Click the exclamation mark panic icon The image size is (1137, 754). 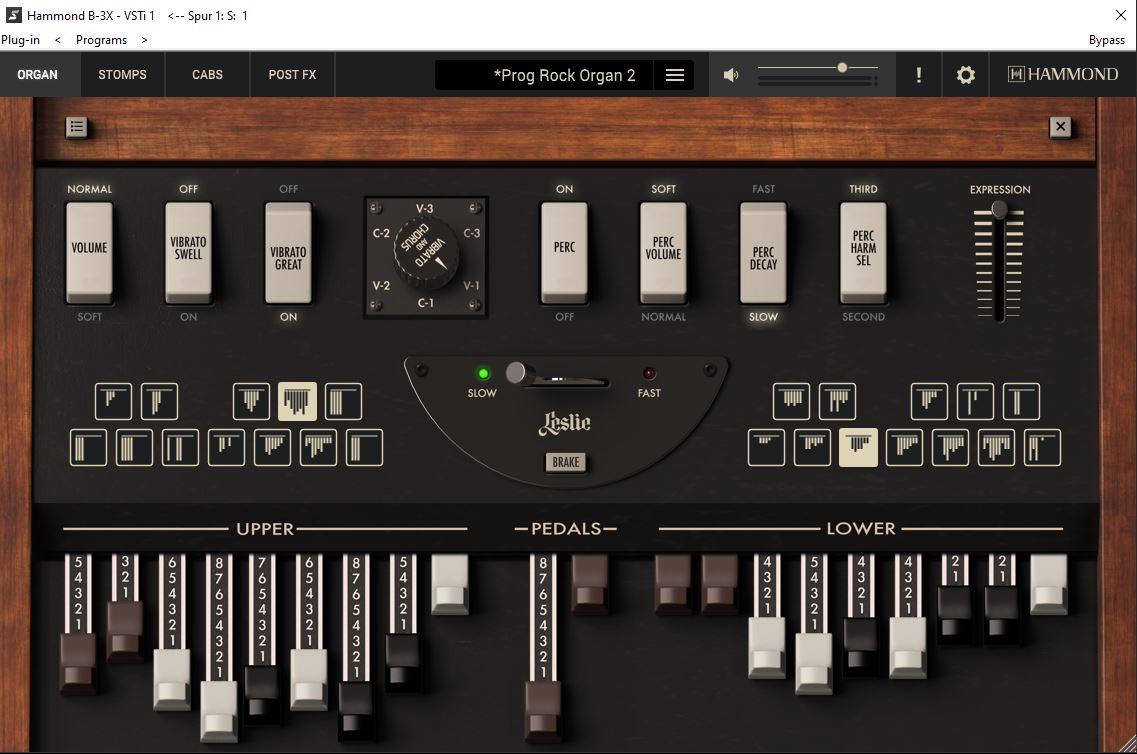(x=919, y=75)
